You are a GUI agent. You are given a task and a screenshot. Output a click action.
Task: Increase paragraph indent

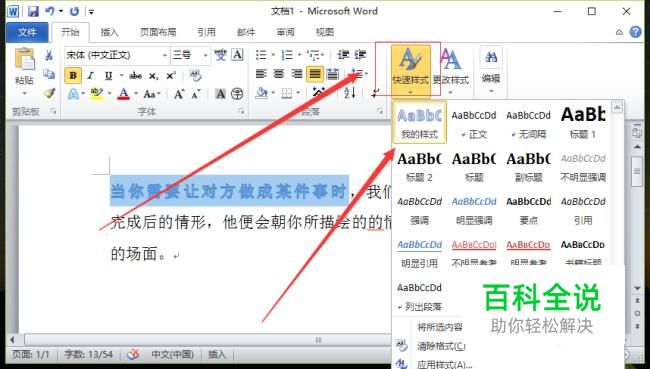click(x=360, y=55)
